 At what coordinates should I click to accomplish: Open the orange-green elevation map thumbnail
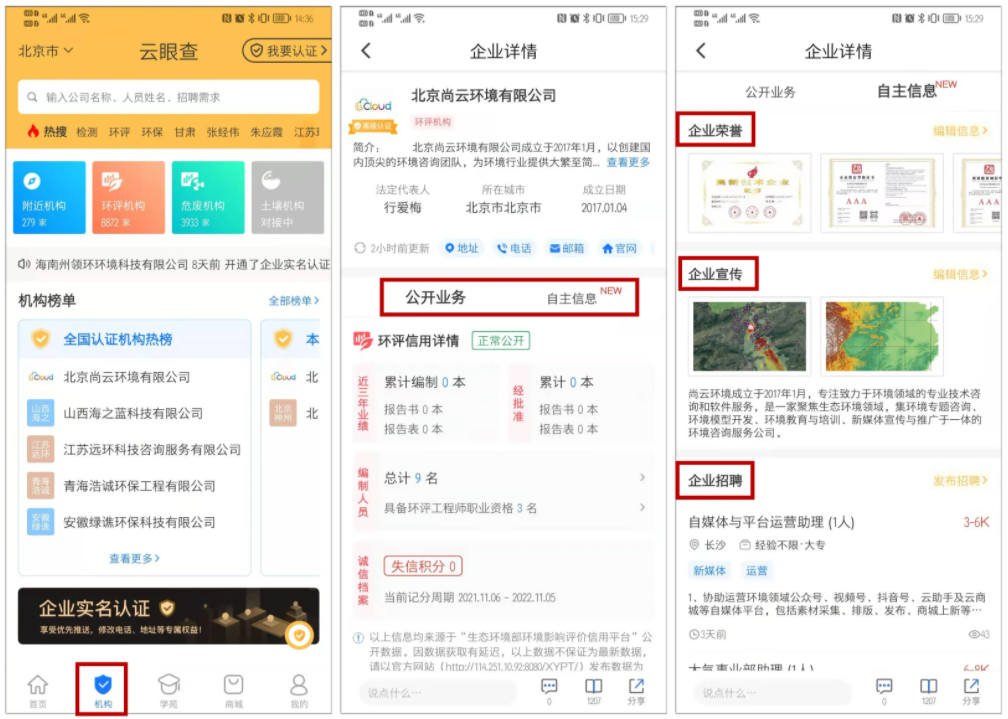click(x=882, y=336)
